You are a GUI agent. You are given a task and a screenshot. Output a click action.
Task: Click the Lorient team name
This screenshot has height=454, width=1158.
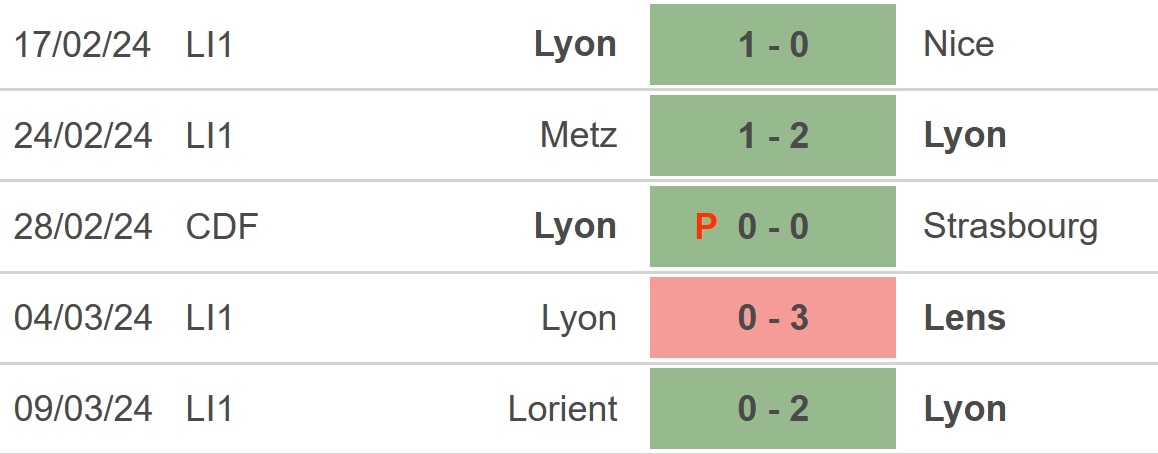[563, 408]
